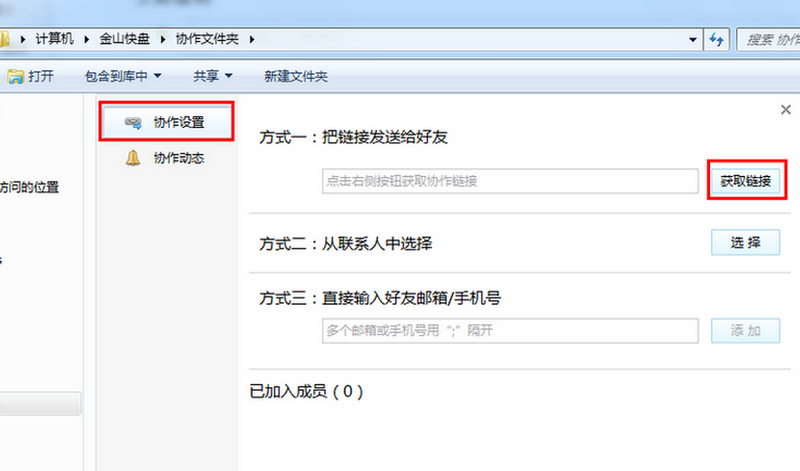Image resolution: width=800 pixels, height=471 pixels.
Task: Open the address bar history dropdown arrow
Action: (x=694, y=39)
